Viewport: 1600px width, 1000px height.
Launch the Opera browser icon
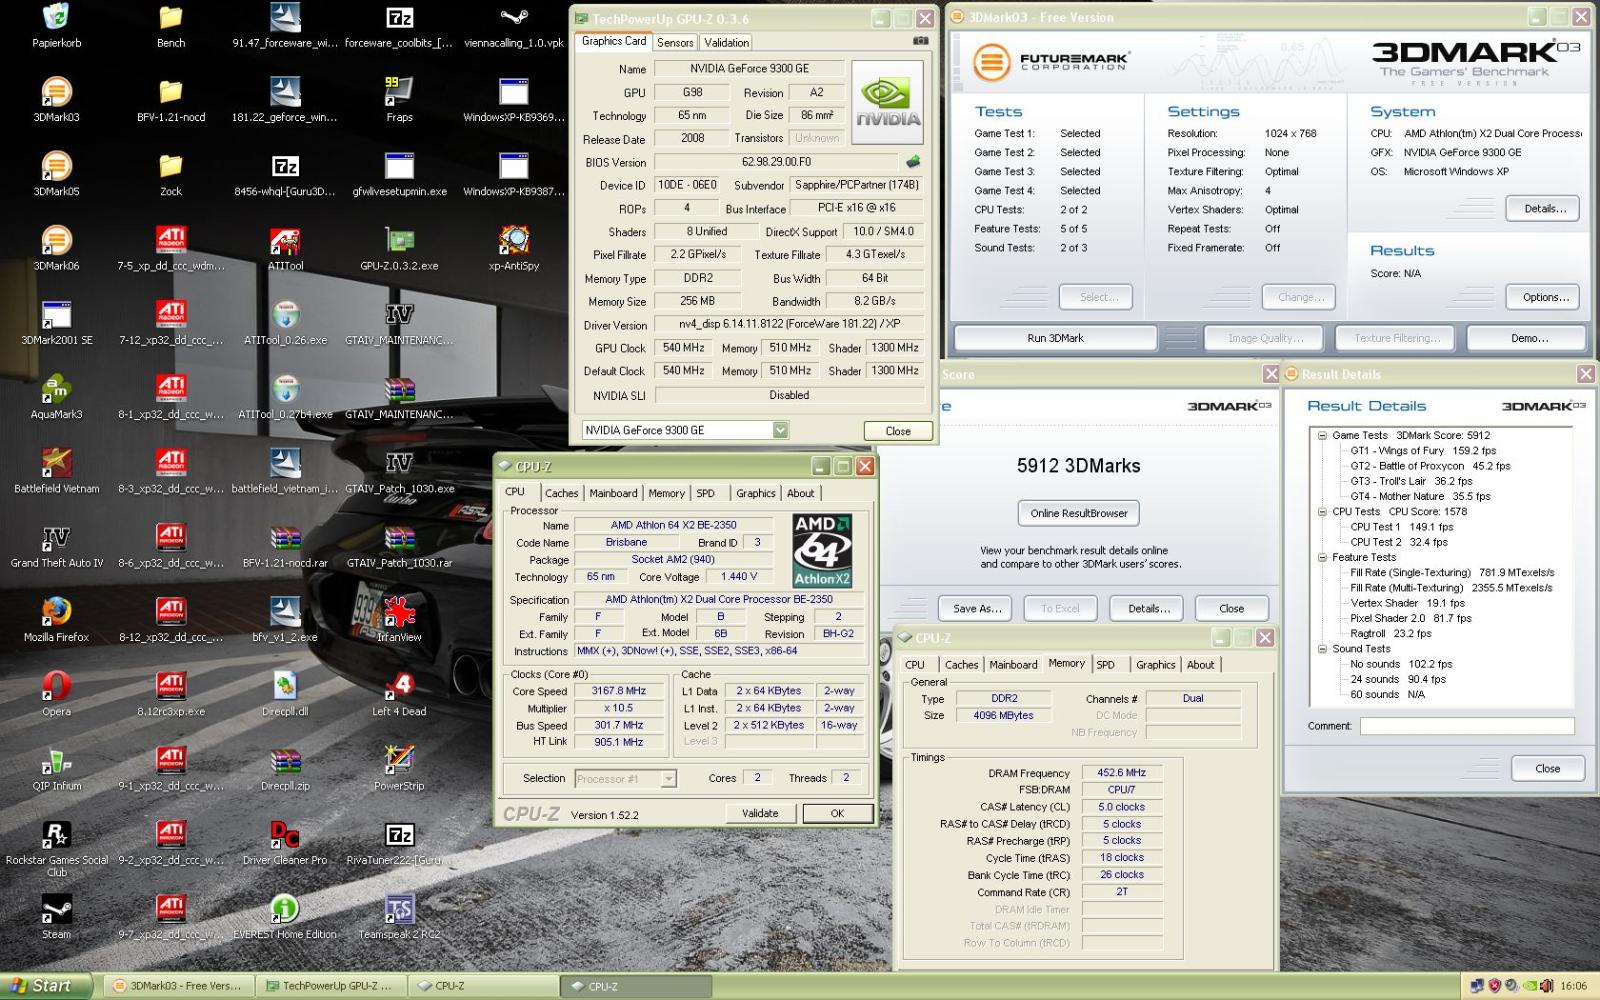(x=56, y=687)
